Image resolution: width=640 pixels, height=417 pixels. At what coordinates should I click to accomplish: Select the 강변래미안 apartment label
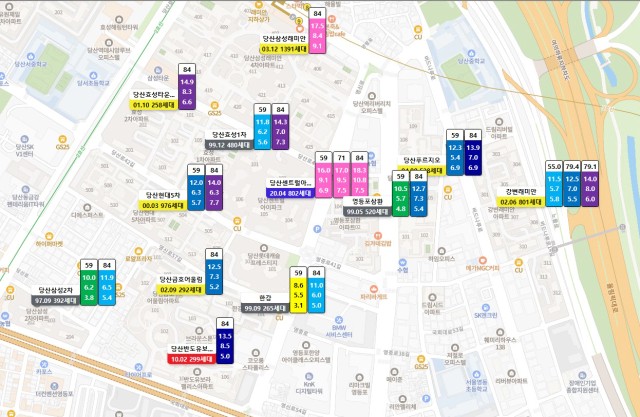[520, 192]
